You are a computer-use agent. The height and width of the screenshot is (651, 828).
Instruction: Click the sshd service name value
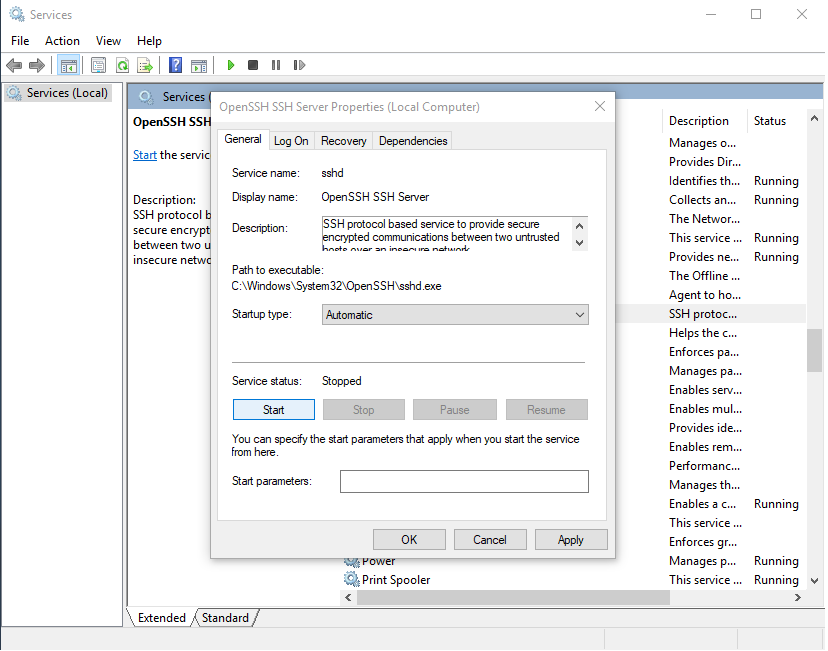pyautogui.click(x=333, y=173)
